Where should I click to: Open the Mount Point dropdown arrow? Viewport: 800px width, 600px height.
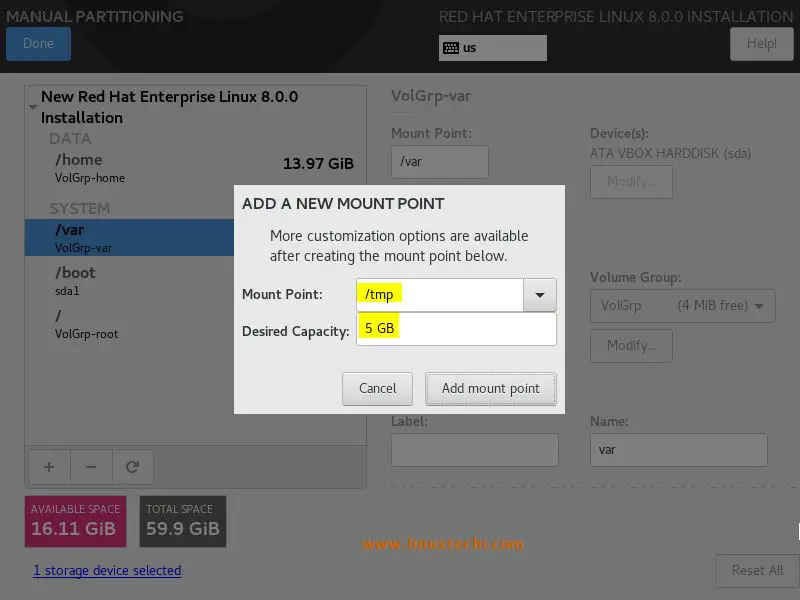pyautogui.click(x=539, y=295)
